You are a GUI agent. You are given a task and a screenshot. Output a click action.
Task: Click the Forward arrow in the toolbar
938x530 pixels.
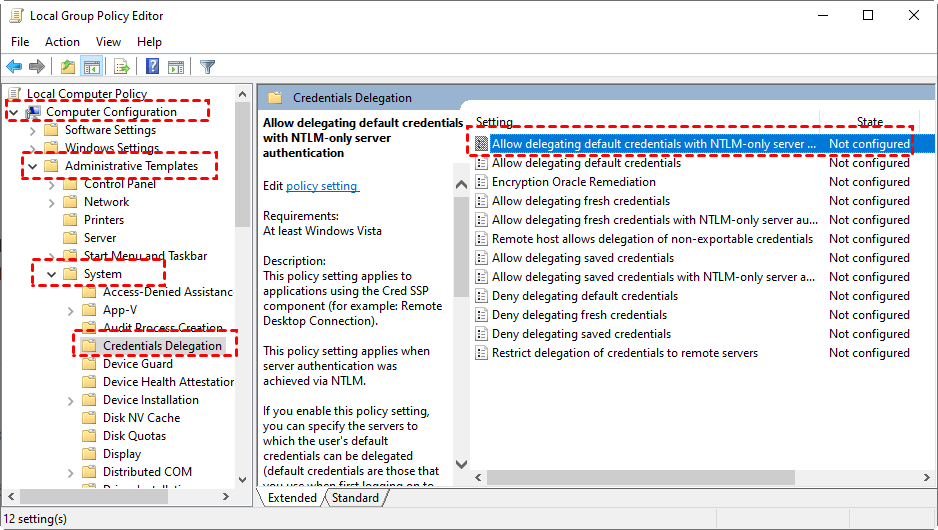[37, 67]
